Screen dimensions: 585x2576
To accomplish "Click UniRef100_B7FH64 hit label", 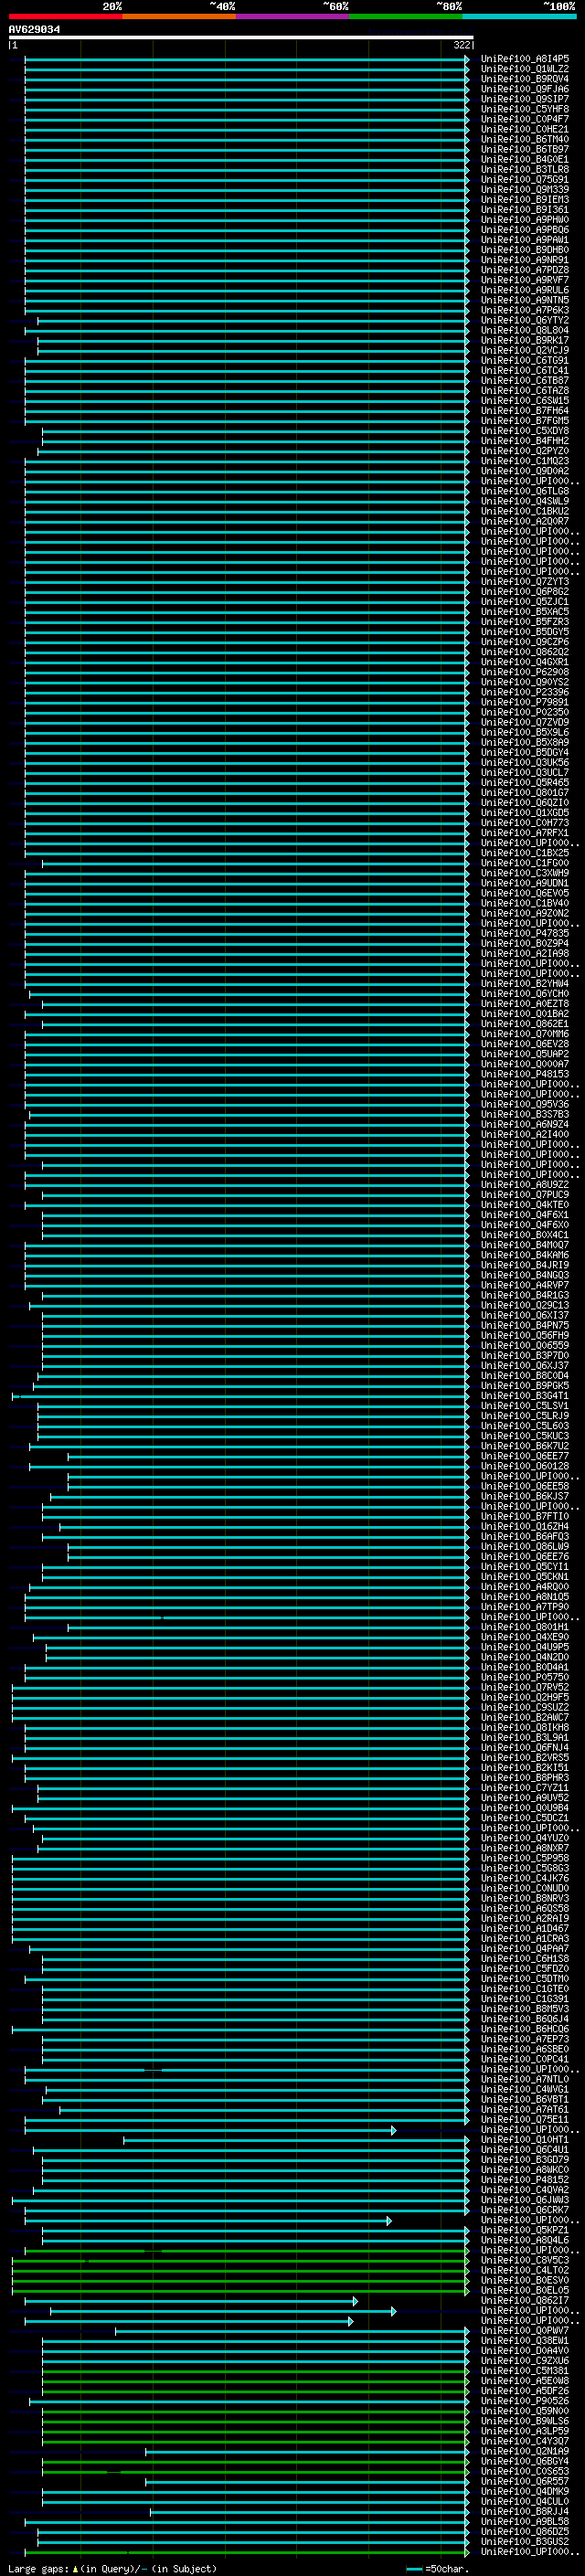I will pos(525,410).
